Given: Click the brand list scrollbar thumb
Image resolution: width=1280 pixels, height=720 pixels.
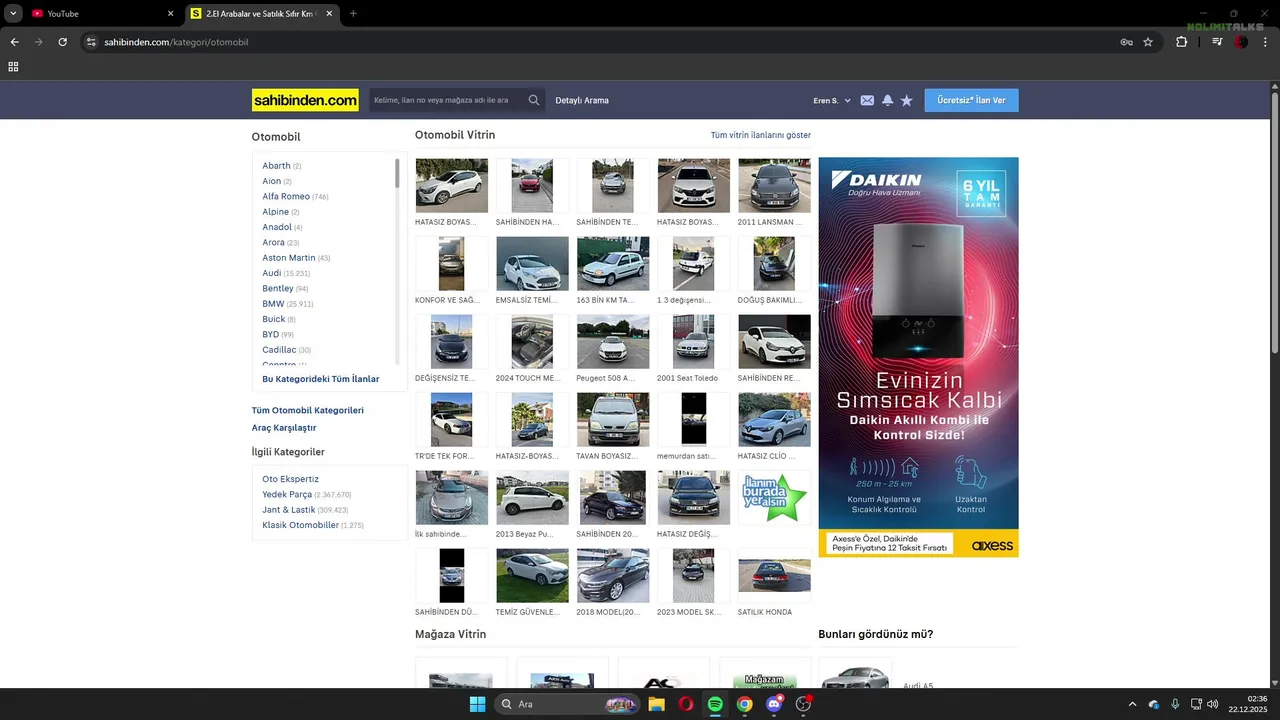Looking at the screenshot, I should click(397, 173).
